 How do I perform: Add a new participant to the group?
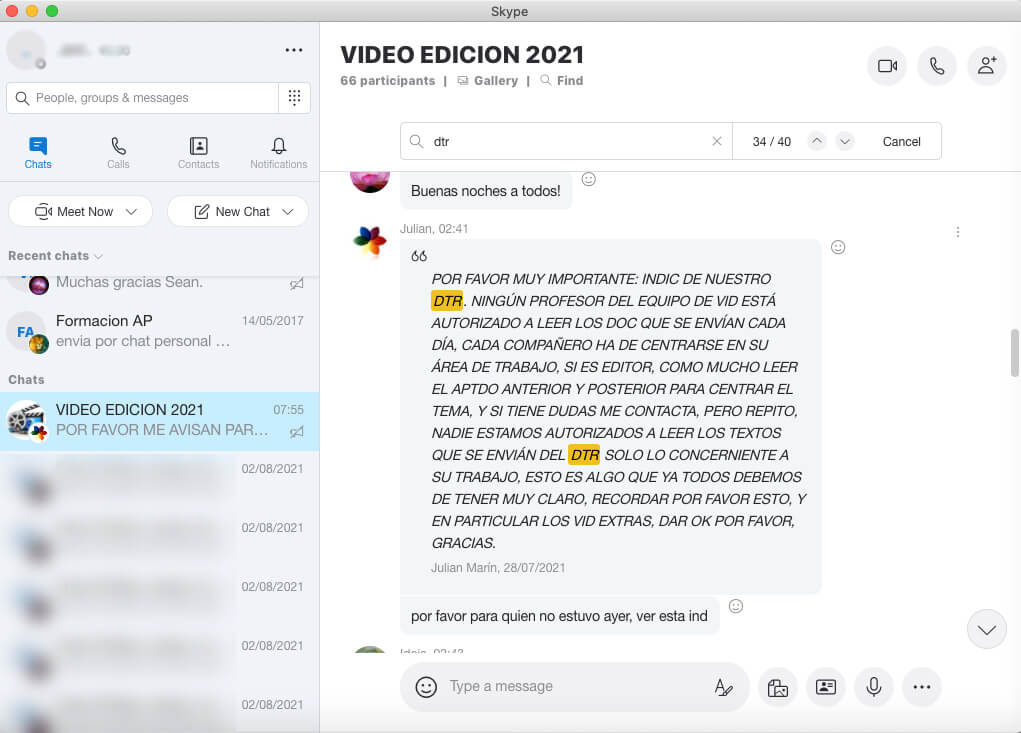tap(987, 66)
